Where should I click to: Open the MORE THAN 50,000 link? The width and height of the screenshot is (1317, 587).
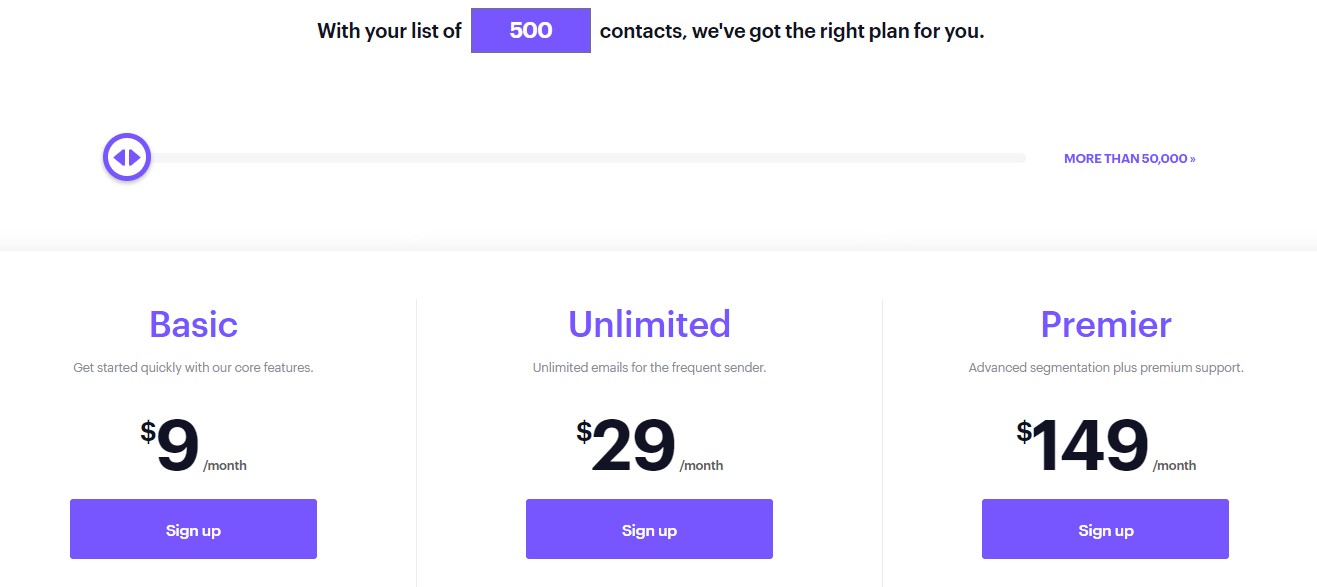pos(1129,159)
